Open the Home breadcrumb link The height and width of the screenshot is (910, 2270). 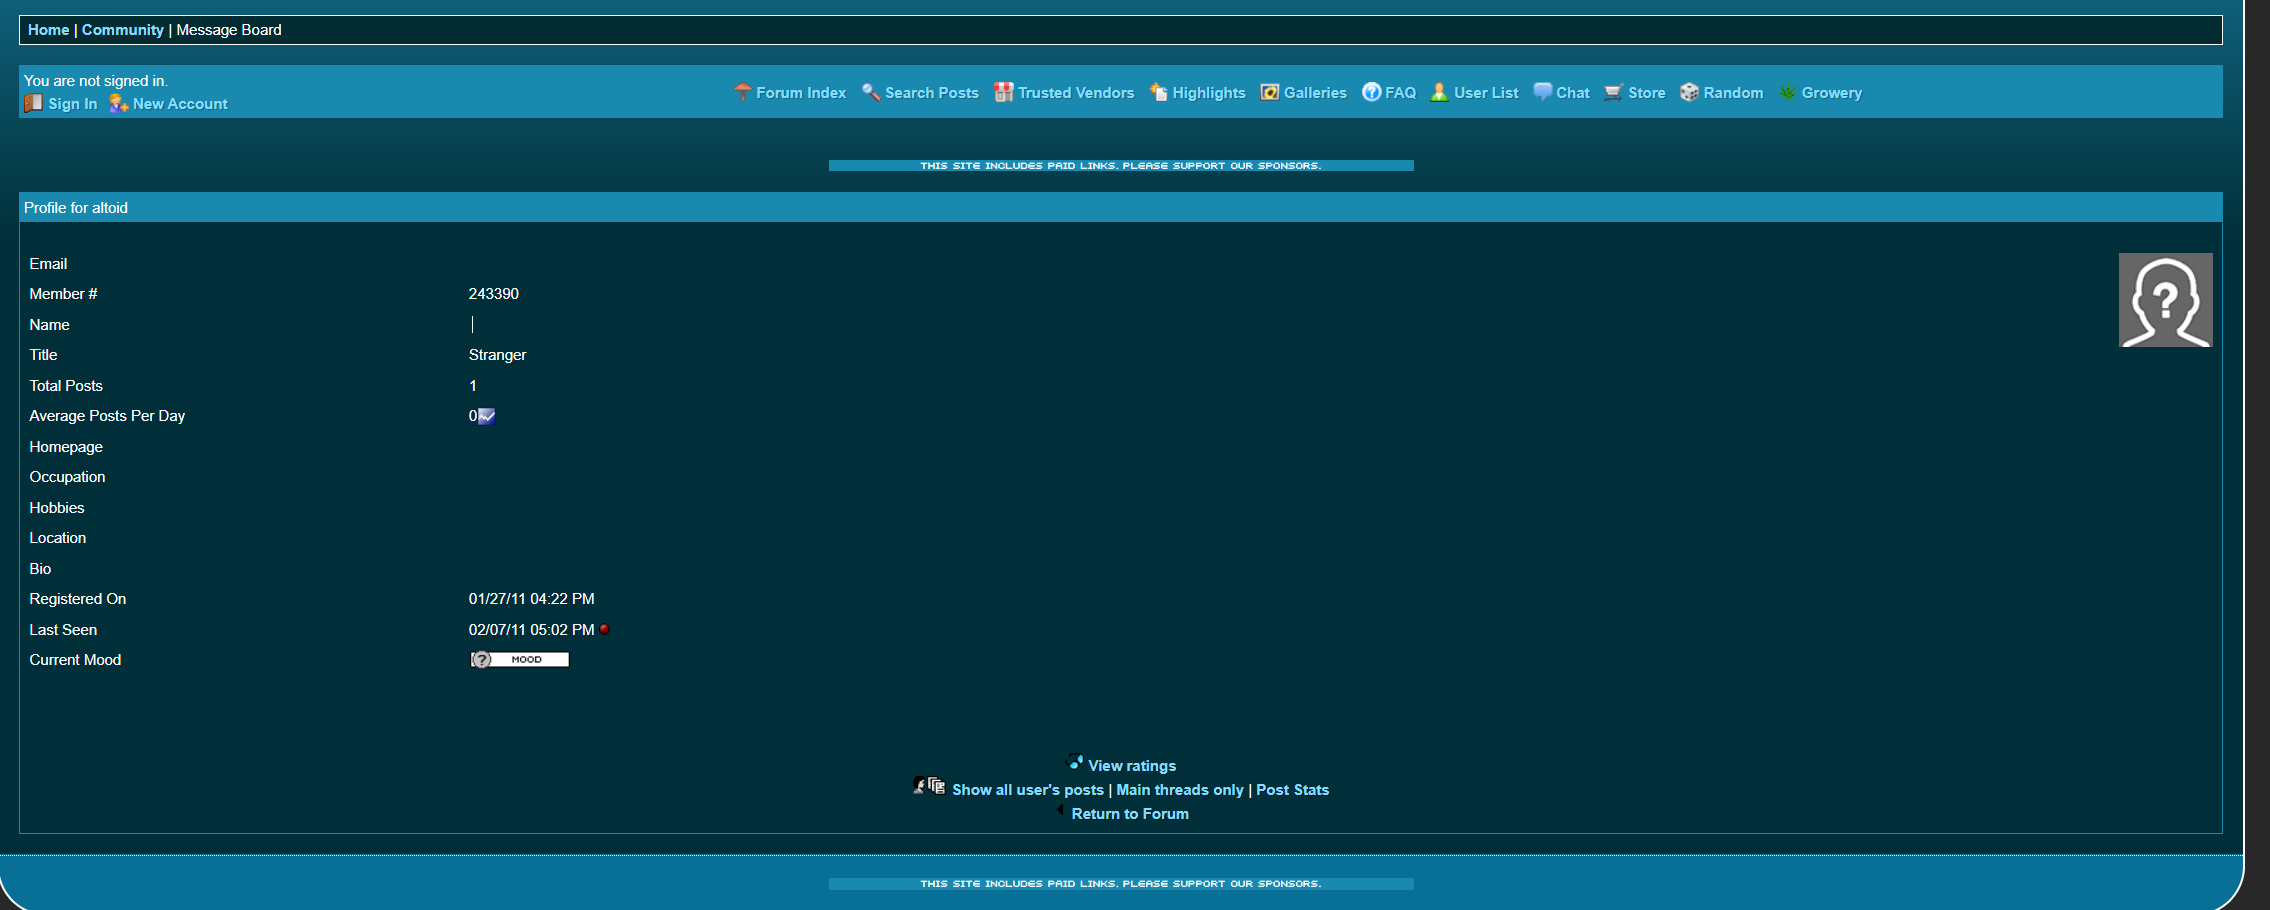(48, 30)
